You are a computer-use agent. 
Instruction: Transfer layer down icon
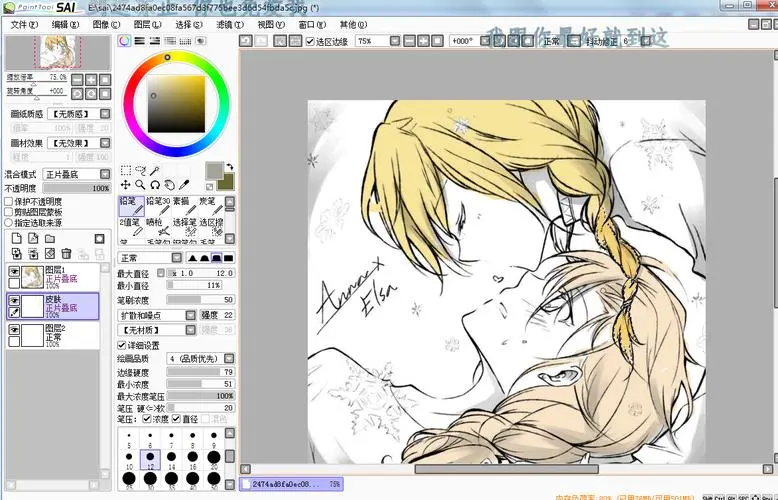coord(16,254)
